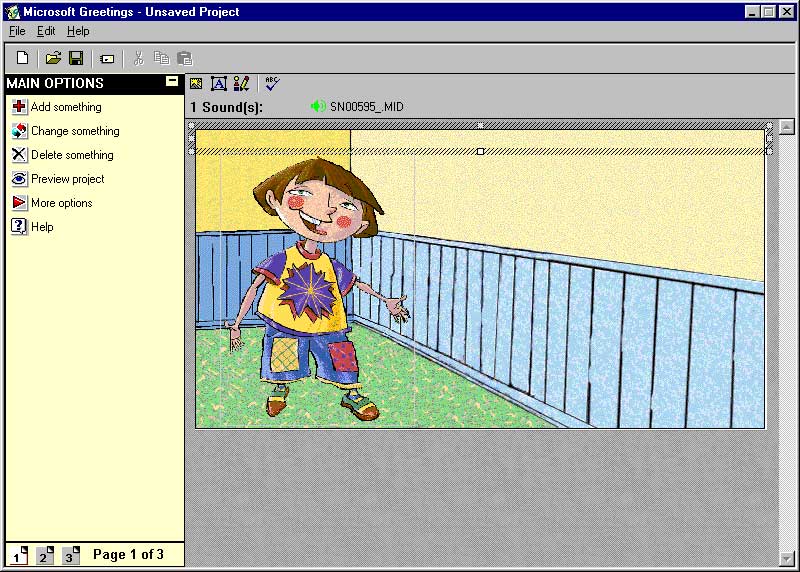Choose Delete something option

click(72, 155)
